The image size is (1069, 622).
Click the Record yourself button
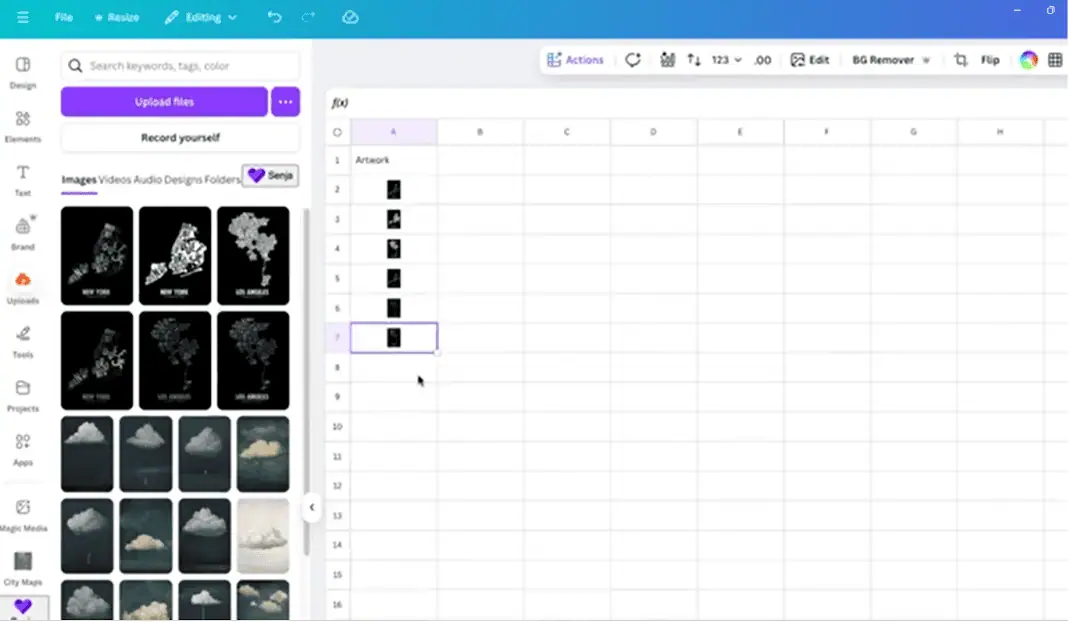pyautogui.click(x=180, y=138)
